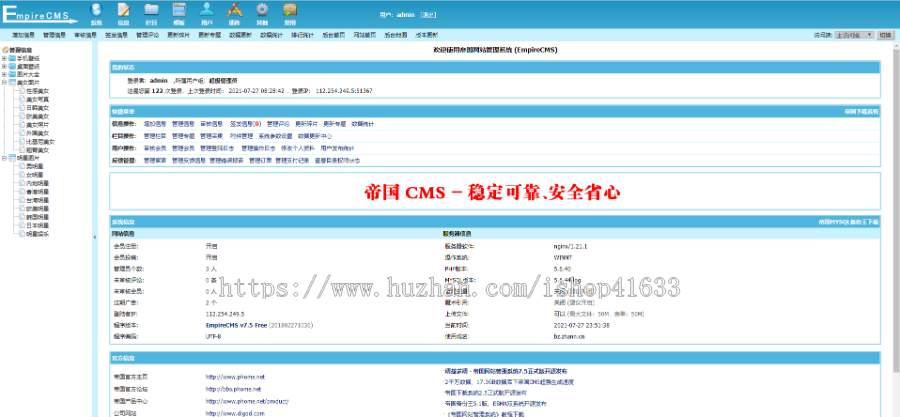Screen dimensions: 900x417
Task: Open the http://www.phome.net official site link
Action: pos(235,377)
